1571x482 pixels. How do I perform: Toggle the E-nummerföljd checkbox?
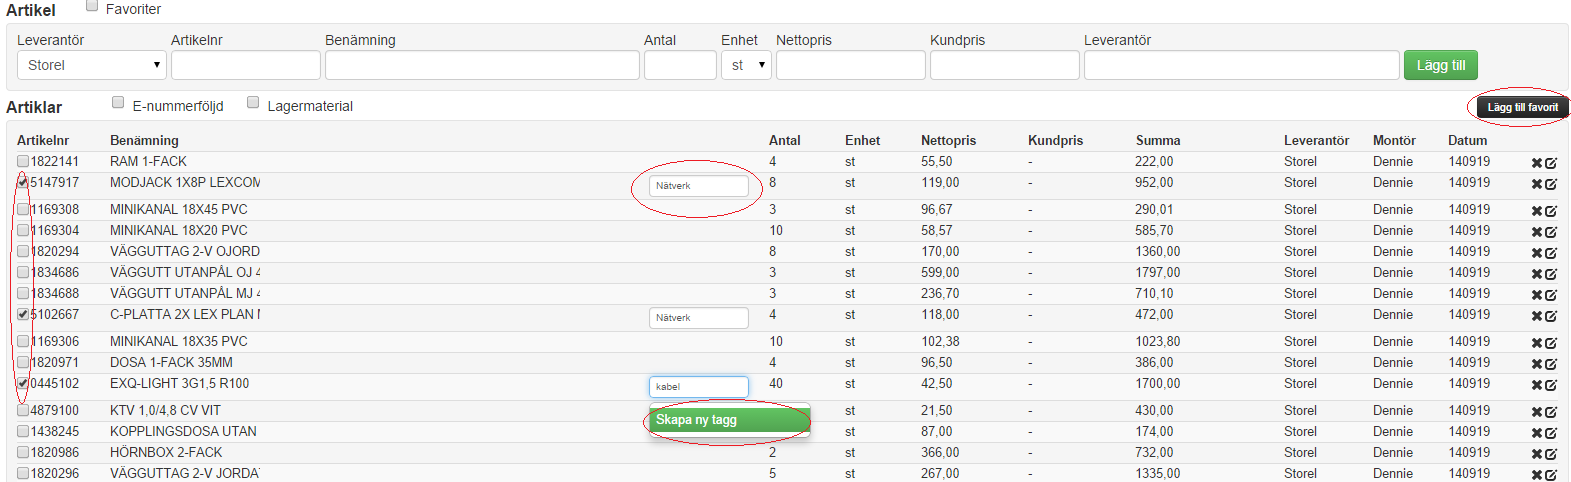click(x=118, y=102)
